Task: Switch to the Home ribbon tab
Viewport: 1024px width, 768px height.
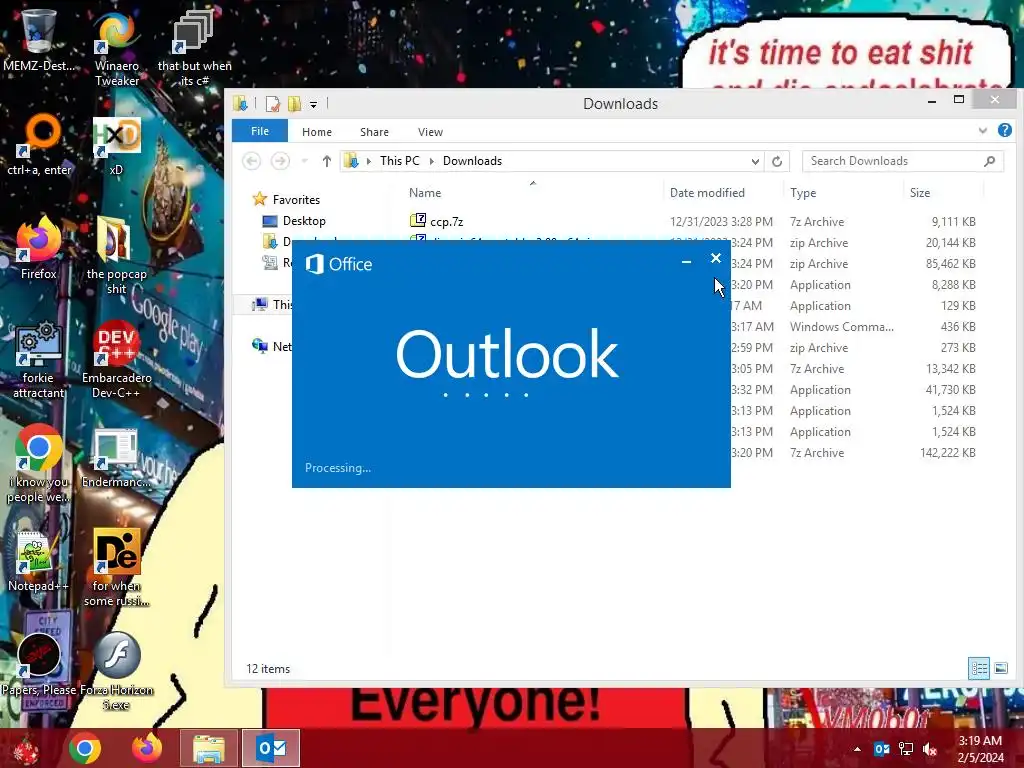Action: 317,132
